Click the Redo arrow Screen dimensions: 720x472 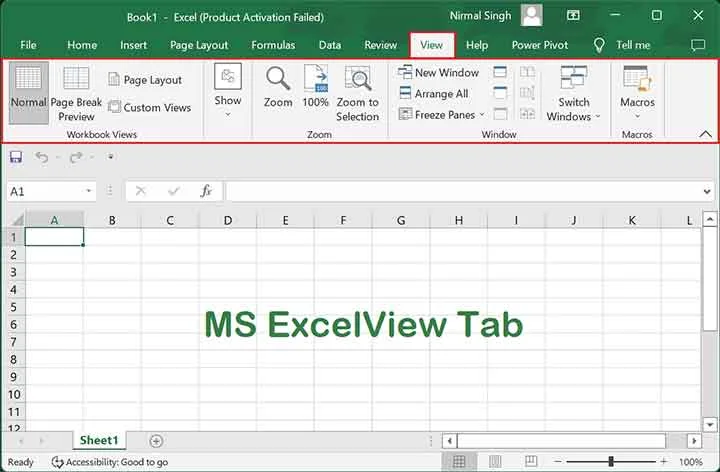click(x=76, y=157)
